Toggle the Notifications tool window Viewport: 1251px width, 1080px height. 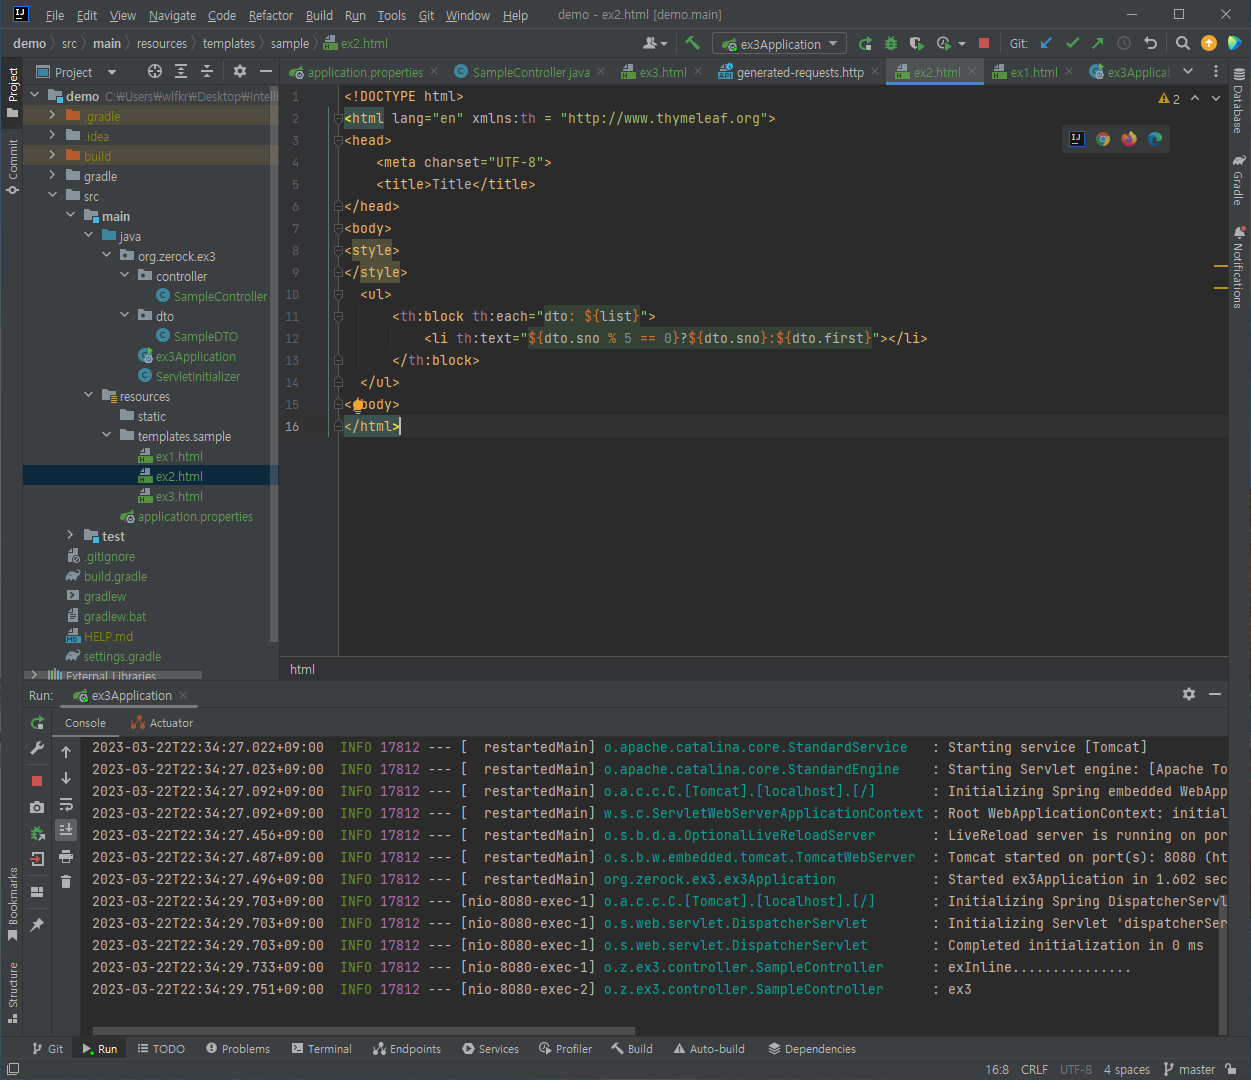pyautogui.click(x=1238, y=268)
